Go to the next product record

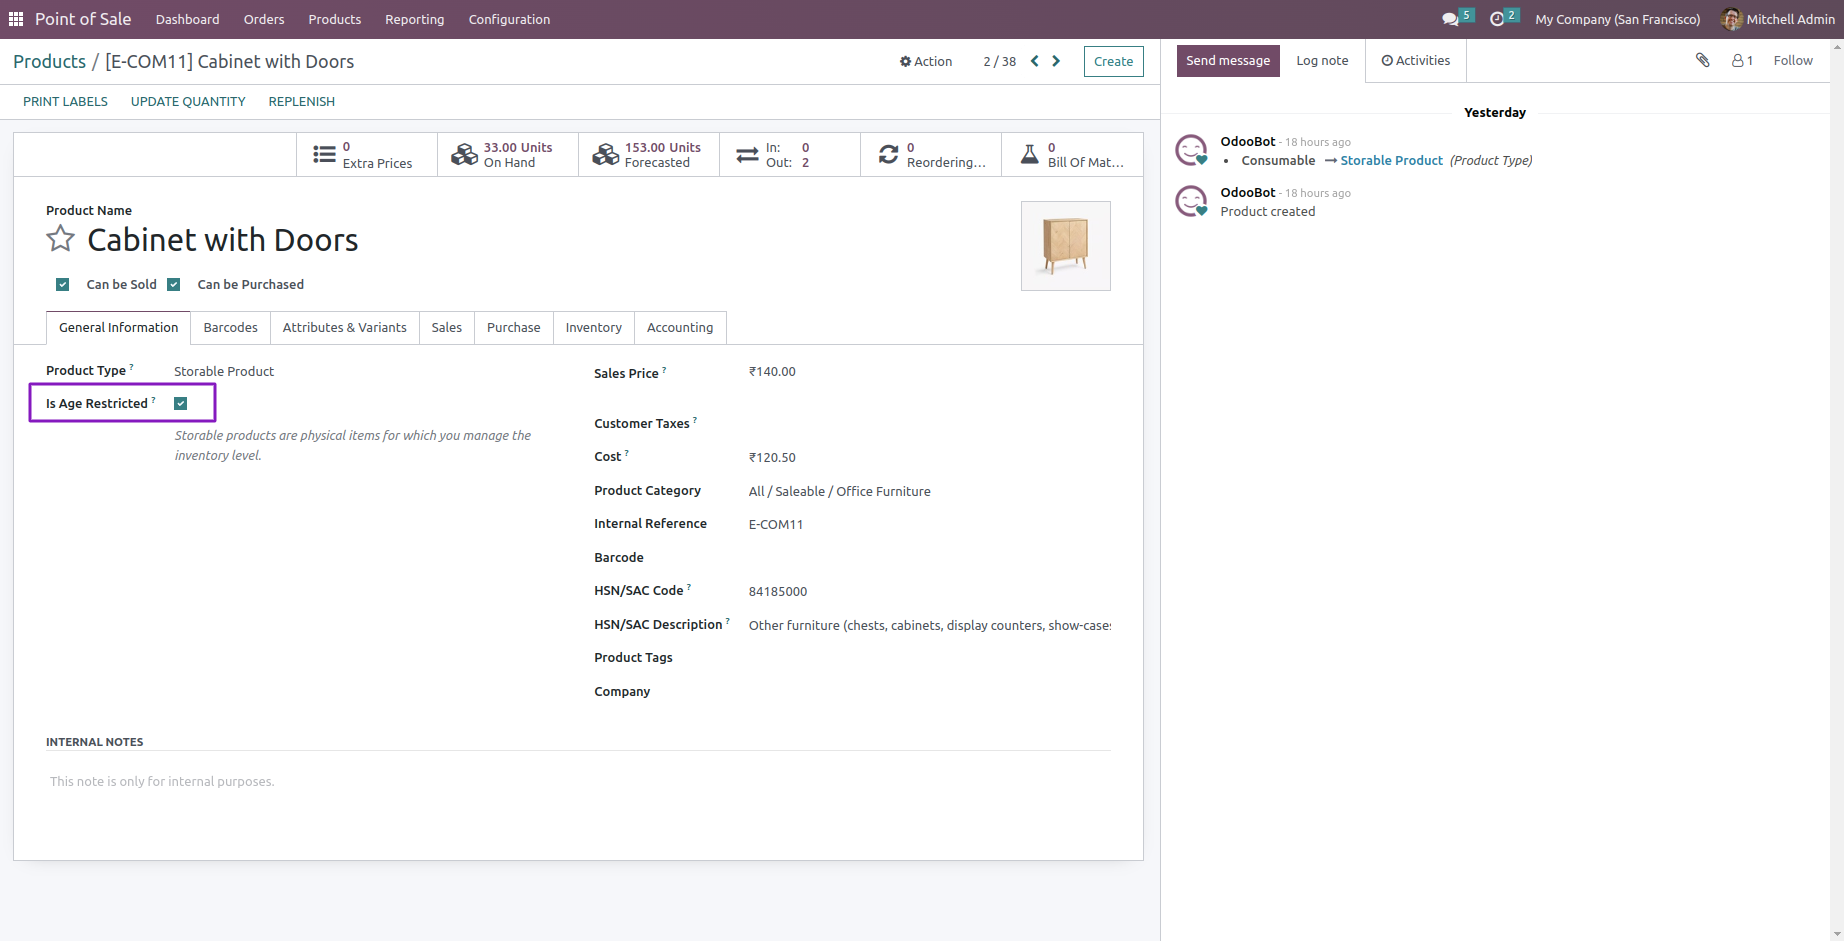coord(1056,61)
